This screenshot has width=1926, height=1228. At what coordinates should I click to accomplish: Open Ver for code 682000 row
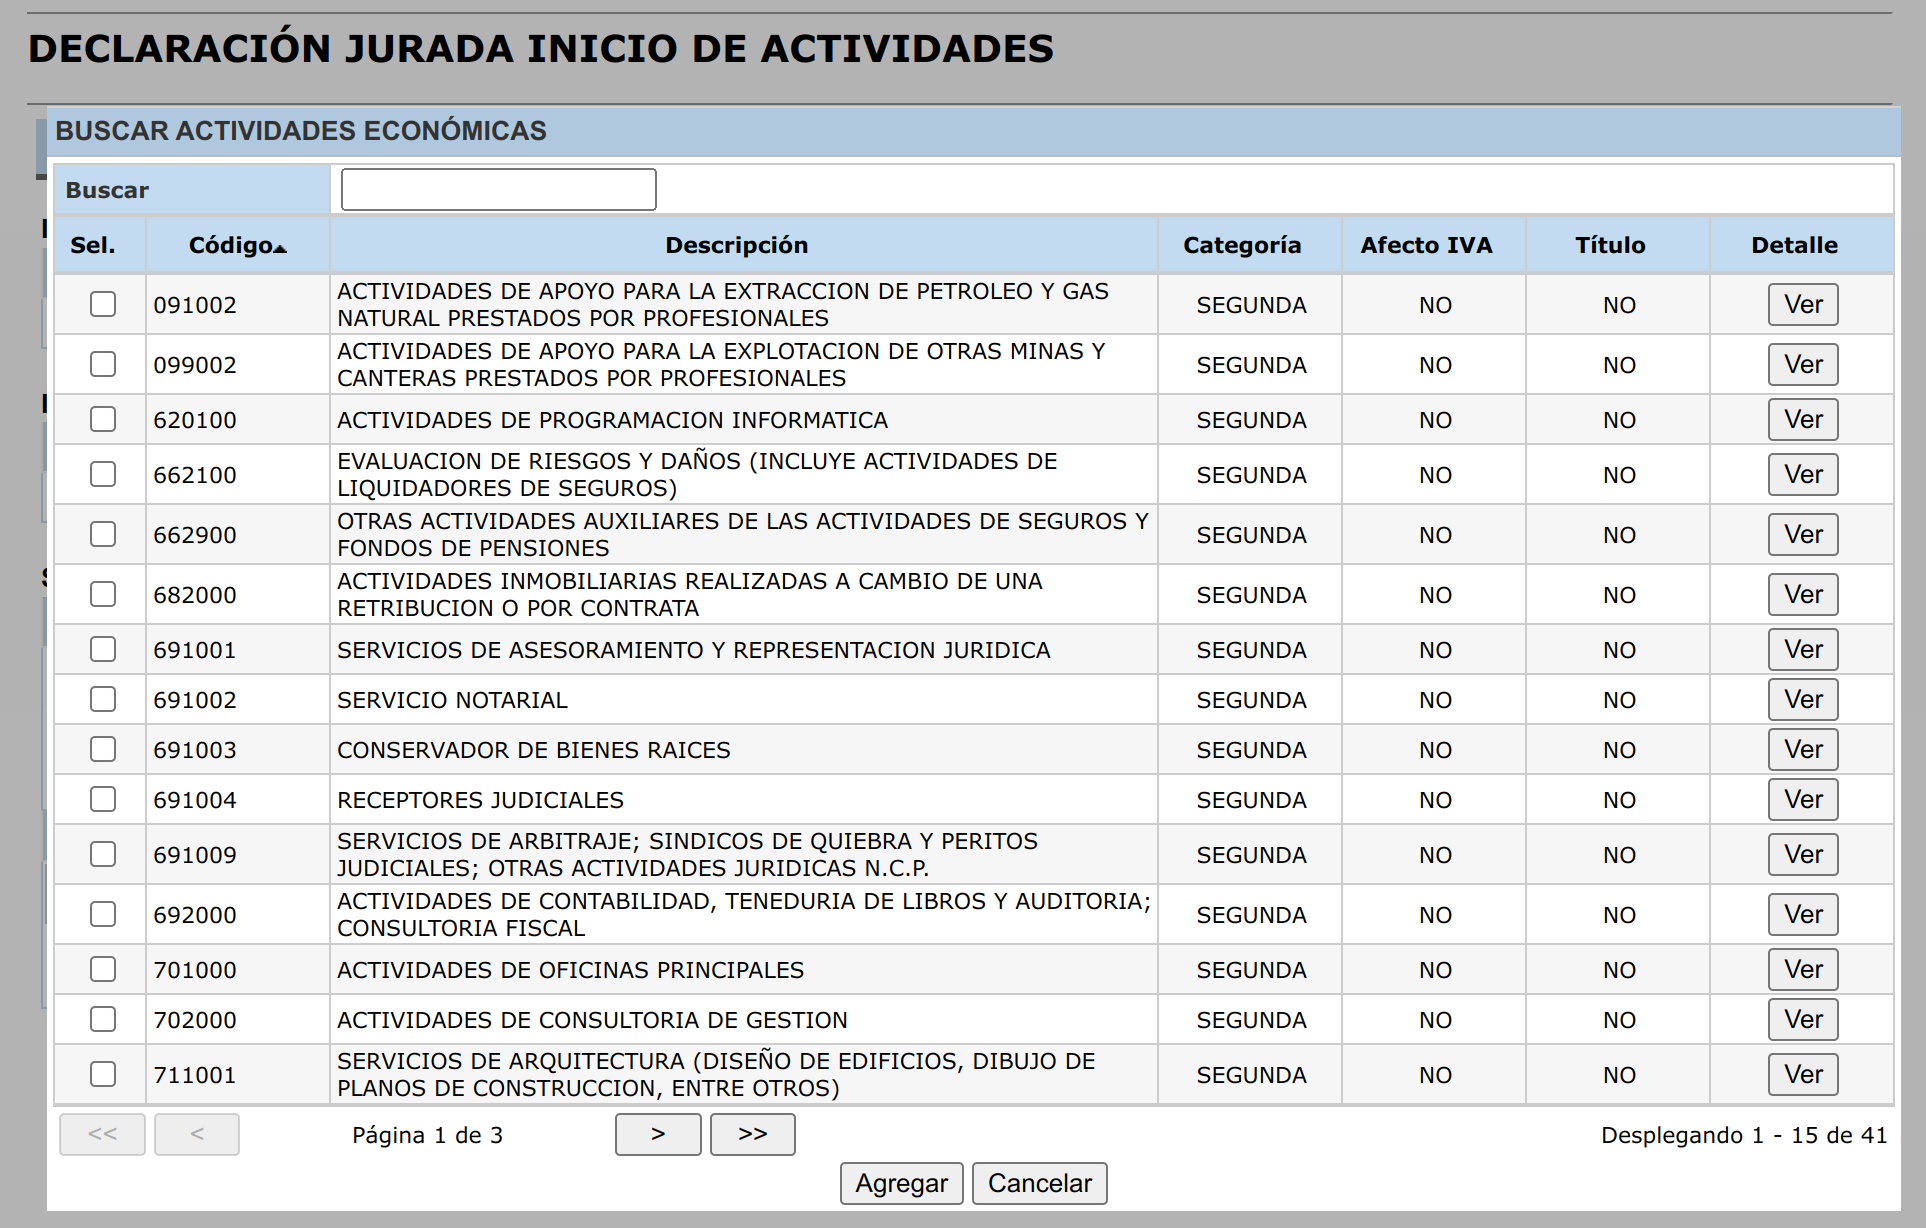pyautogui.click(x=1802, y=594)
